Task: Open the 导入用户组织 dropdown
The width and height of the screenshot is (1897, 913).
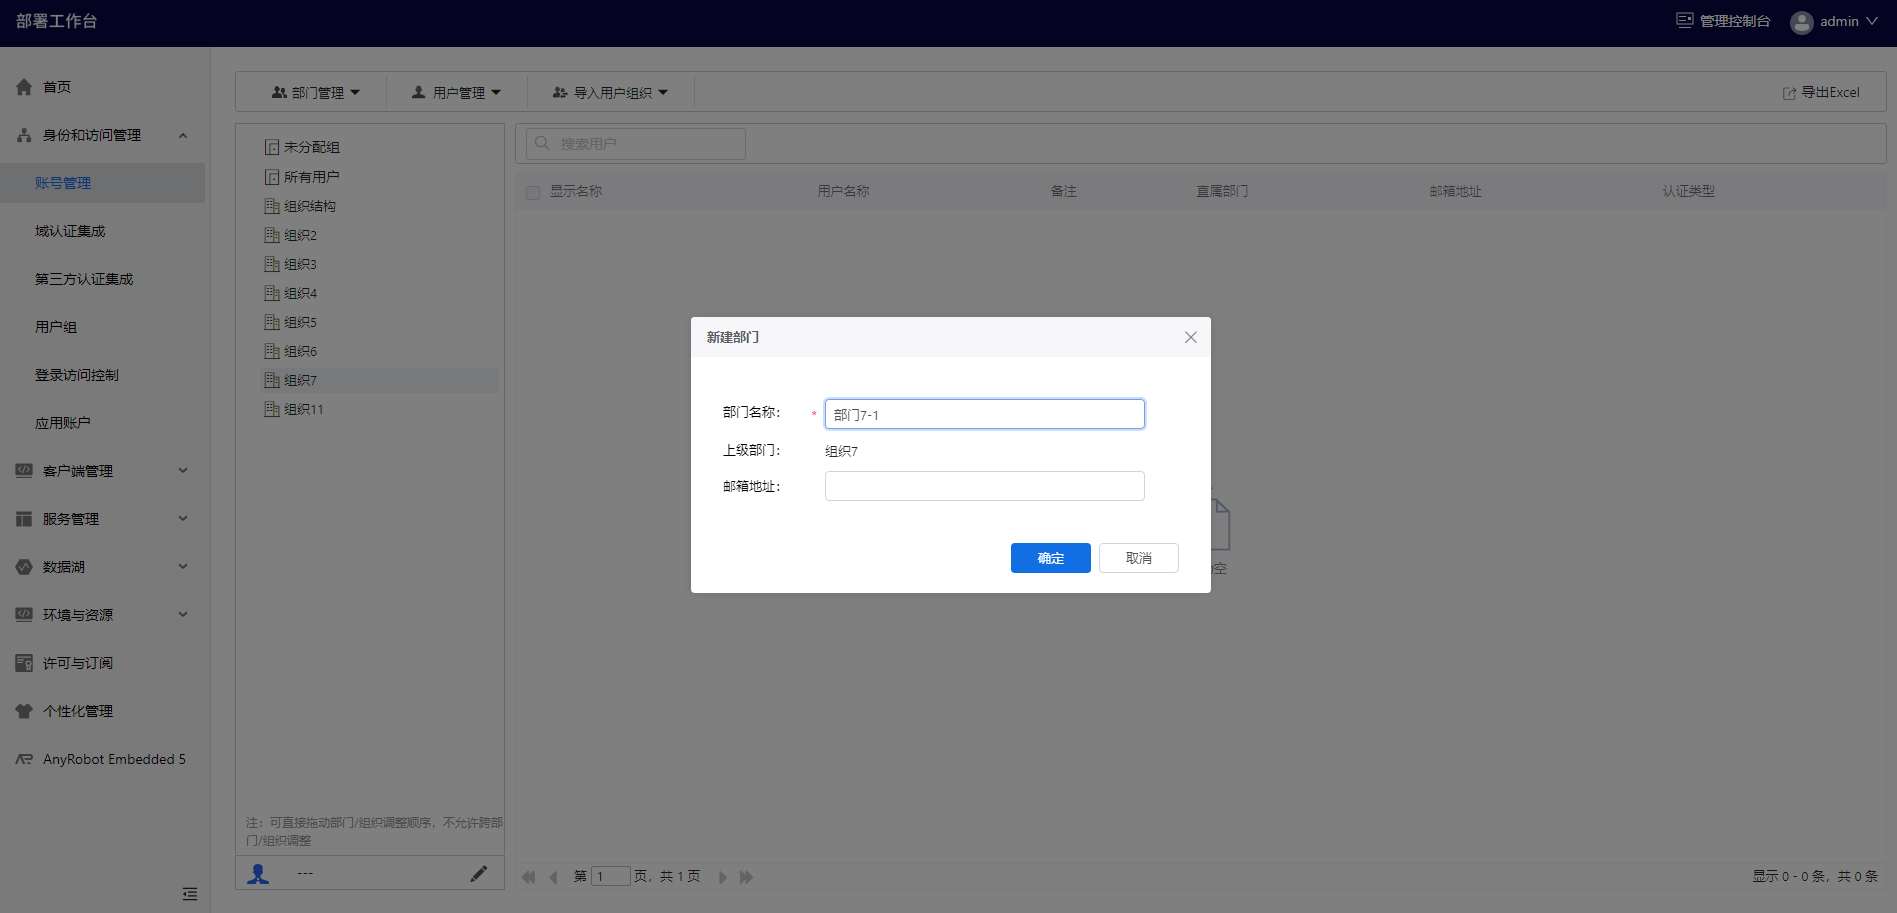Action: point(610,92)
